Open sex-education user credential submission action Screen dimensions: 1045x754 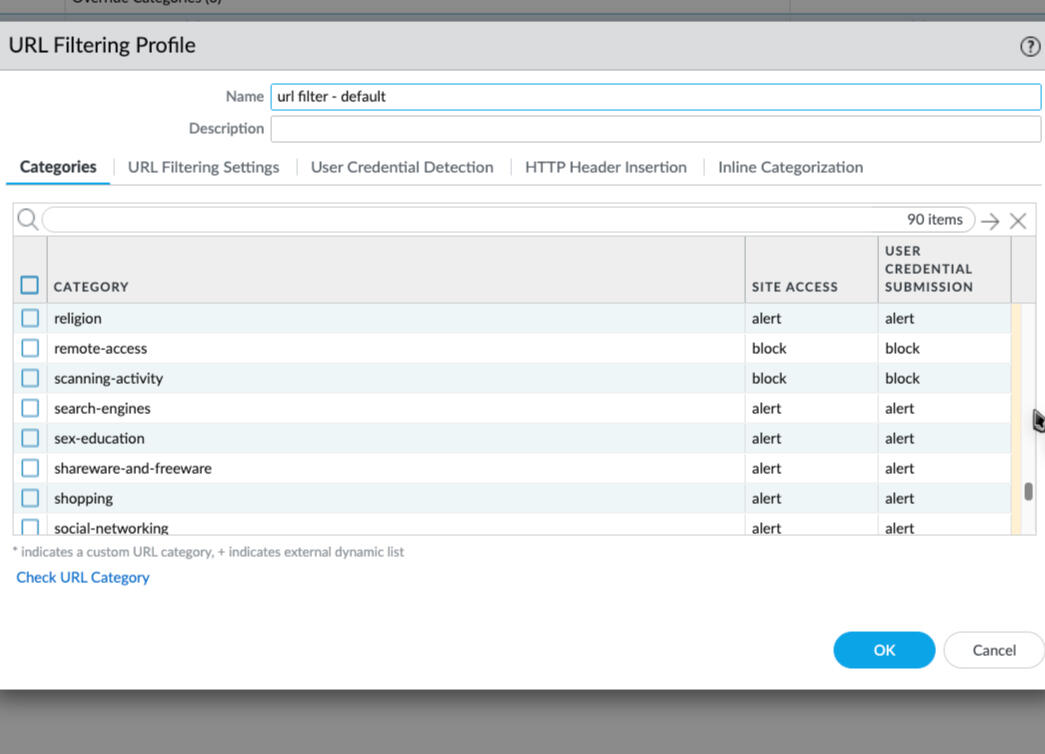tap(899, 438)
